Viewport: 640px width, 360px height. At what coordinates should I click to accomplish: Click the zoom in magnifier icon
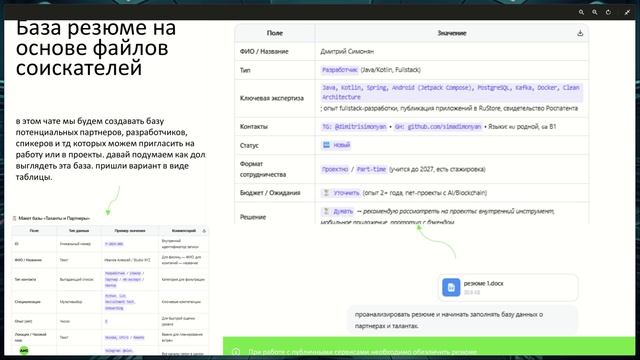595,12
